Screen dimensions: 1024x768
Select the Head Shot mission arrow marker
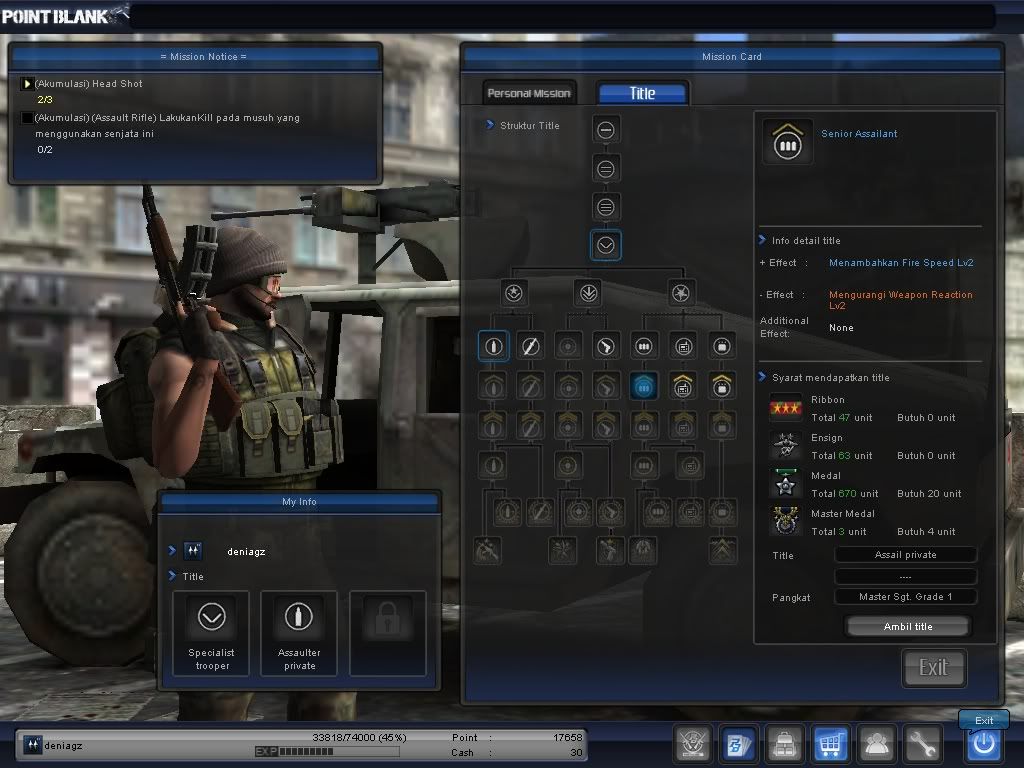27,84
